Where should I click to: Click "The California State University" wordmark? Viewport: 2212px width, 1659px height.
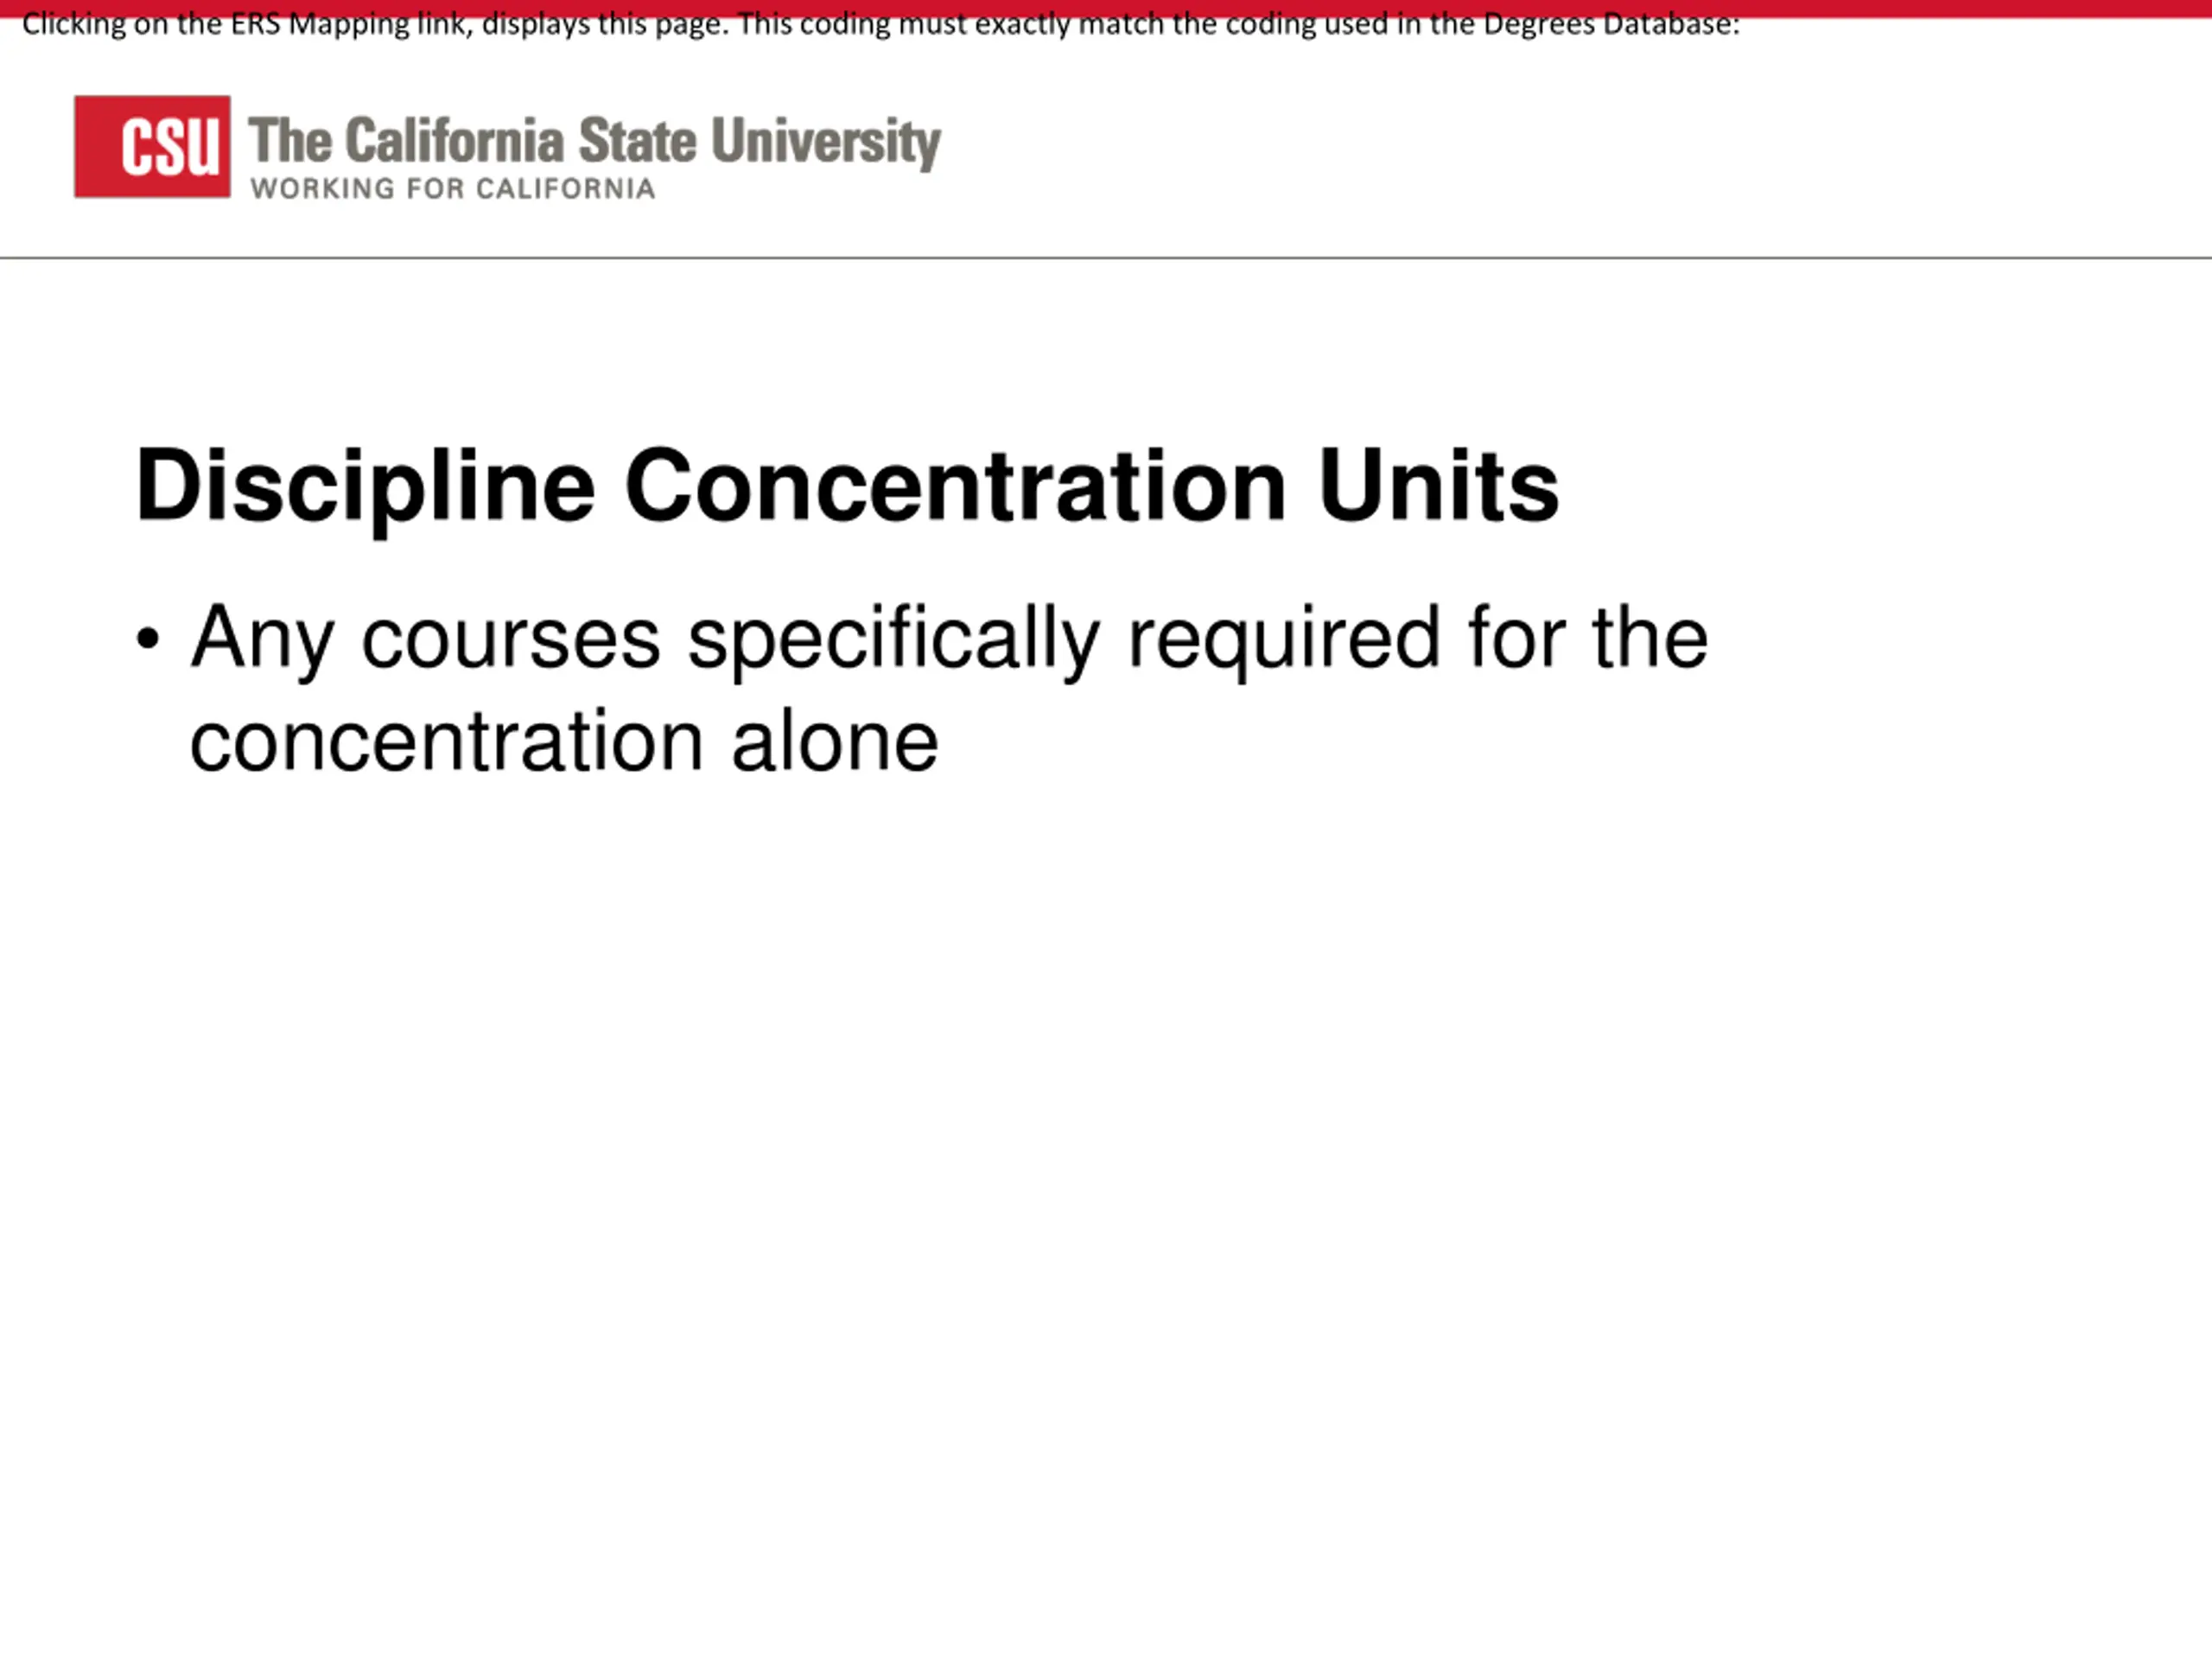[595, 142]
